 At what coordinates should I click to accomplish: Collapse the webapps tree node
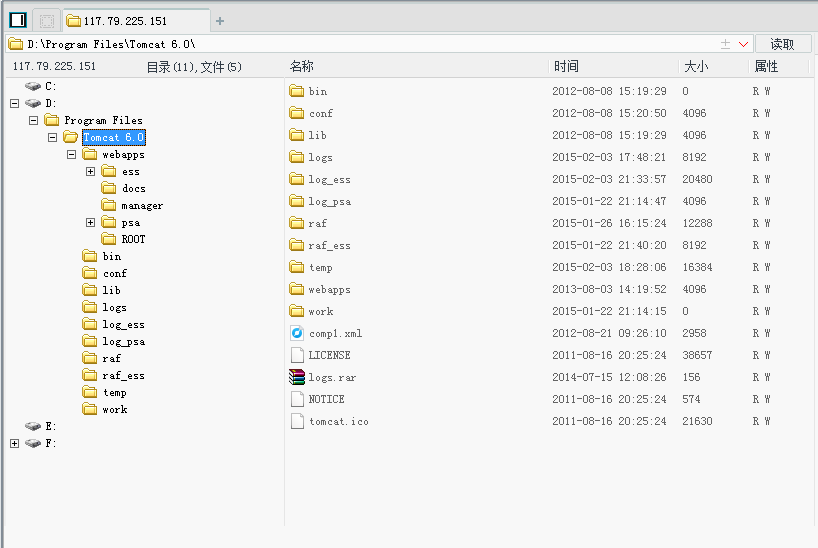71,154
